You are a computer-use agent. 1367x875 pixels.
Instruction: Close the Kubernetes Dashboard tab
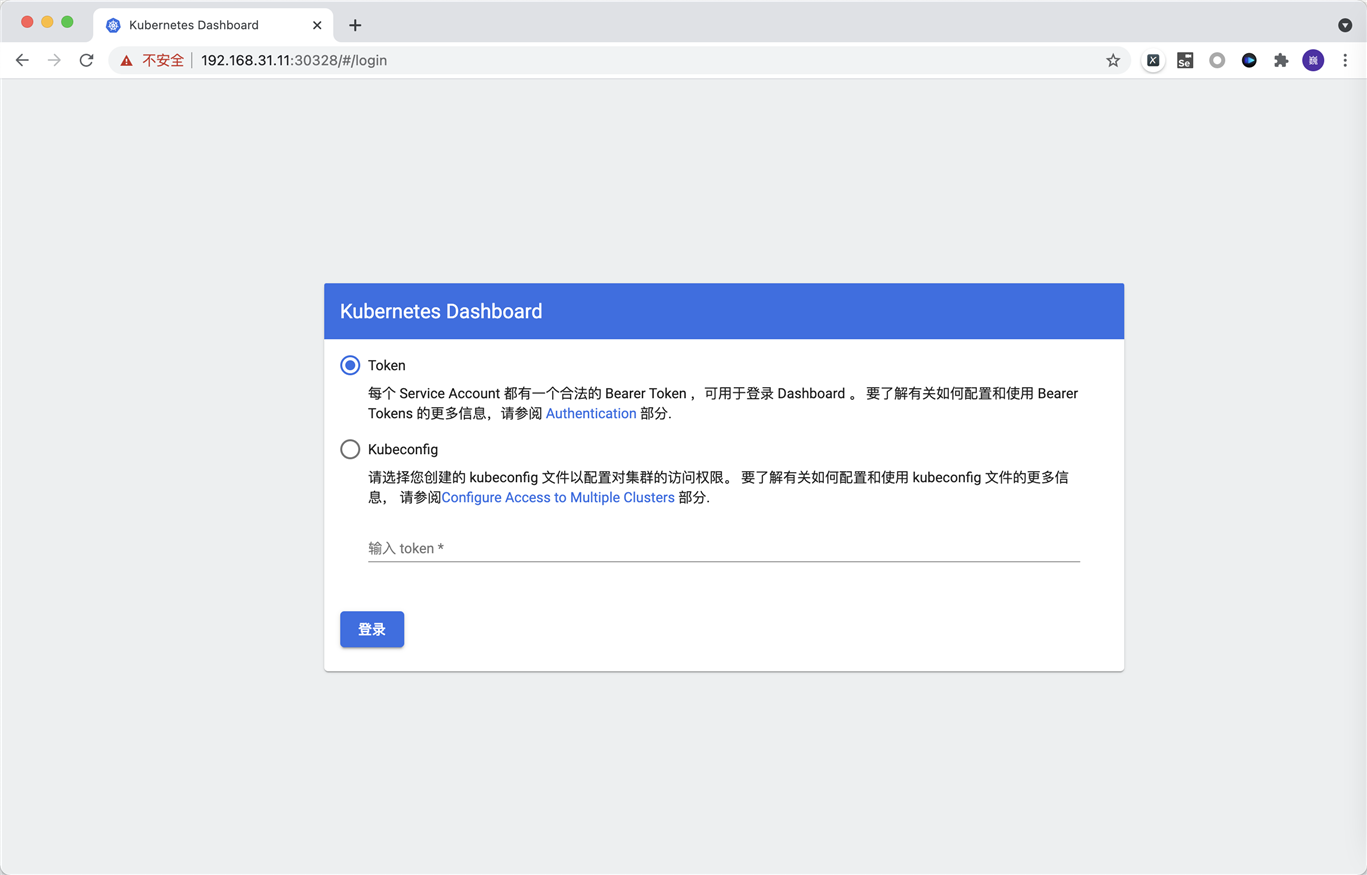tap(317, 25)
